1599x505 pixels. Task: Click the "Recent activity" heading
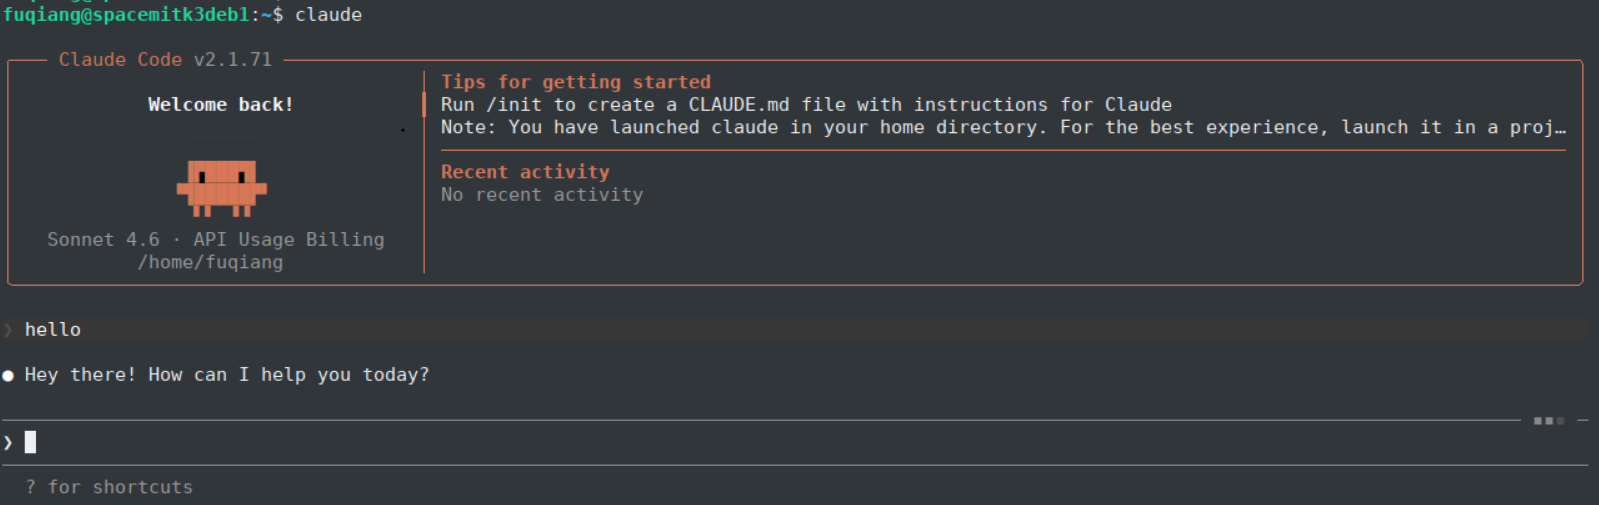click(x=525, y=172)
